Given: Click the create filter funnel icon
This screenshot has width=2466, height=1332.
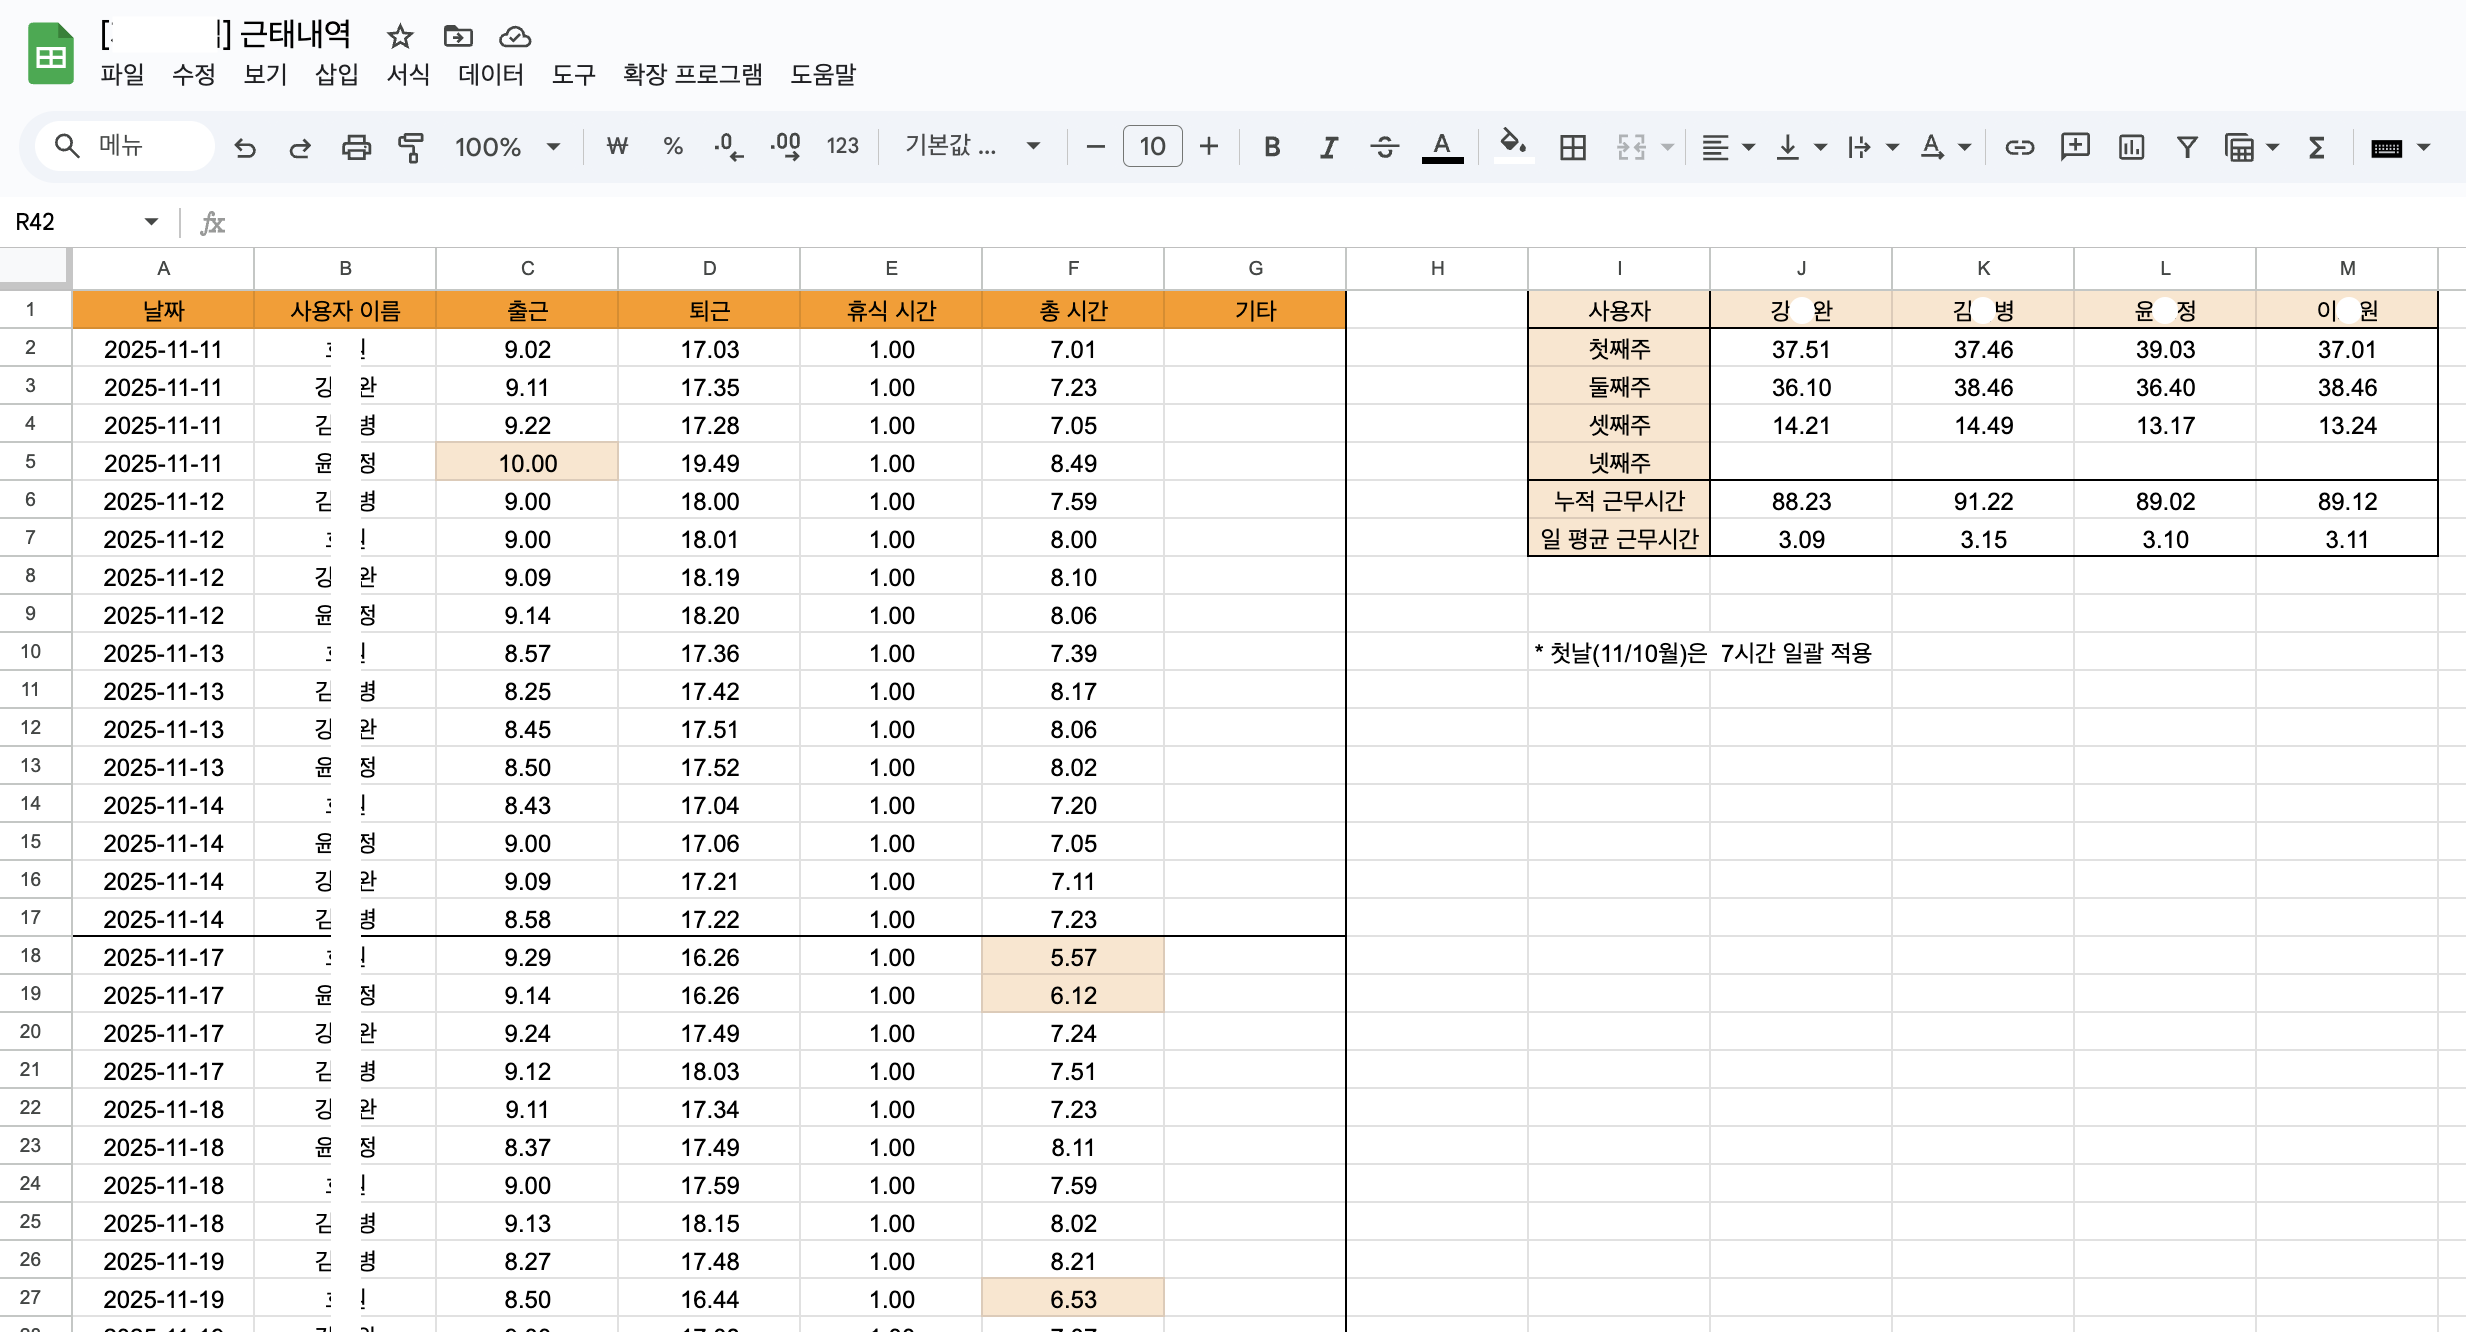Looking at the screenshot, I should point(2187,148).
